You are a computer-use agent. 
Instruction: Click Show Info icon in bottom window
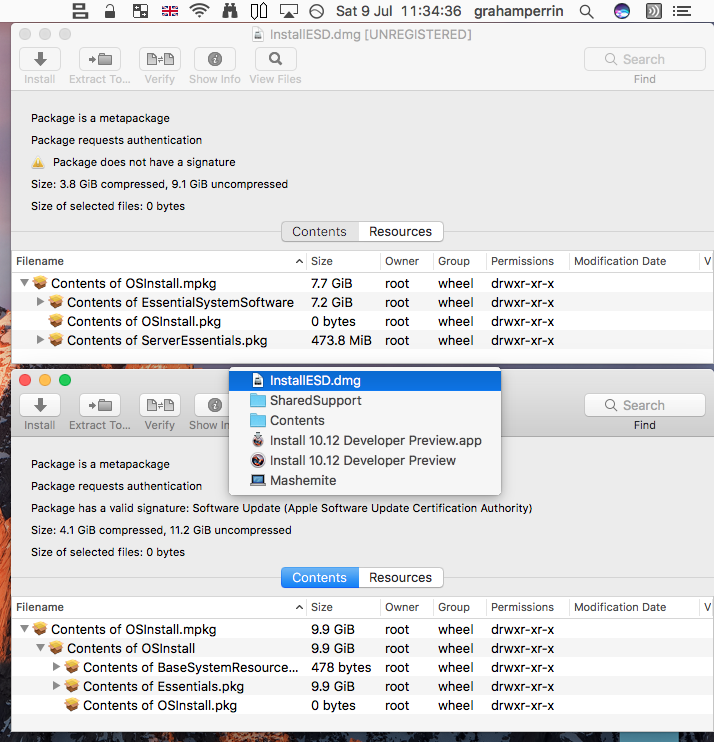point(212,405)
